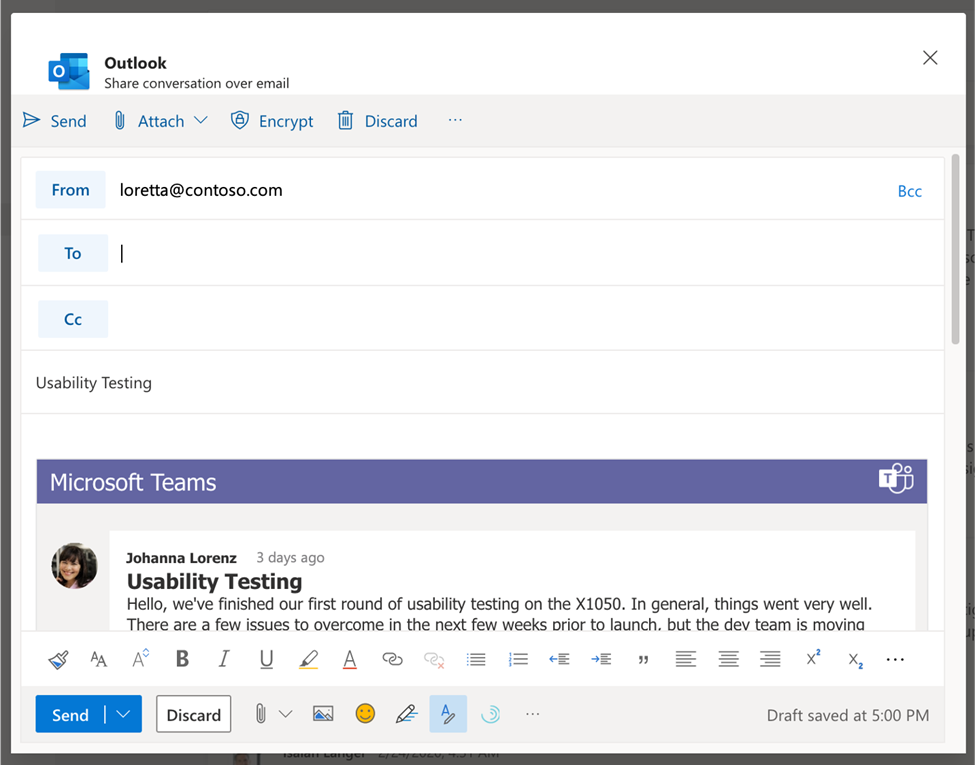Viewport: 975px width, 765px height.
Task: Toggle underline formatting
Action: coord(266,659)
